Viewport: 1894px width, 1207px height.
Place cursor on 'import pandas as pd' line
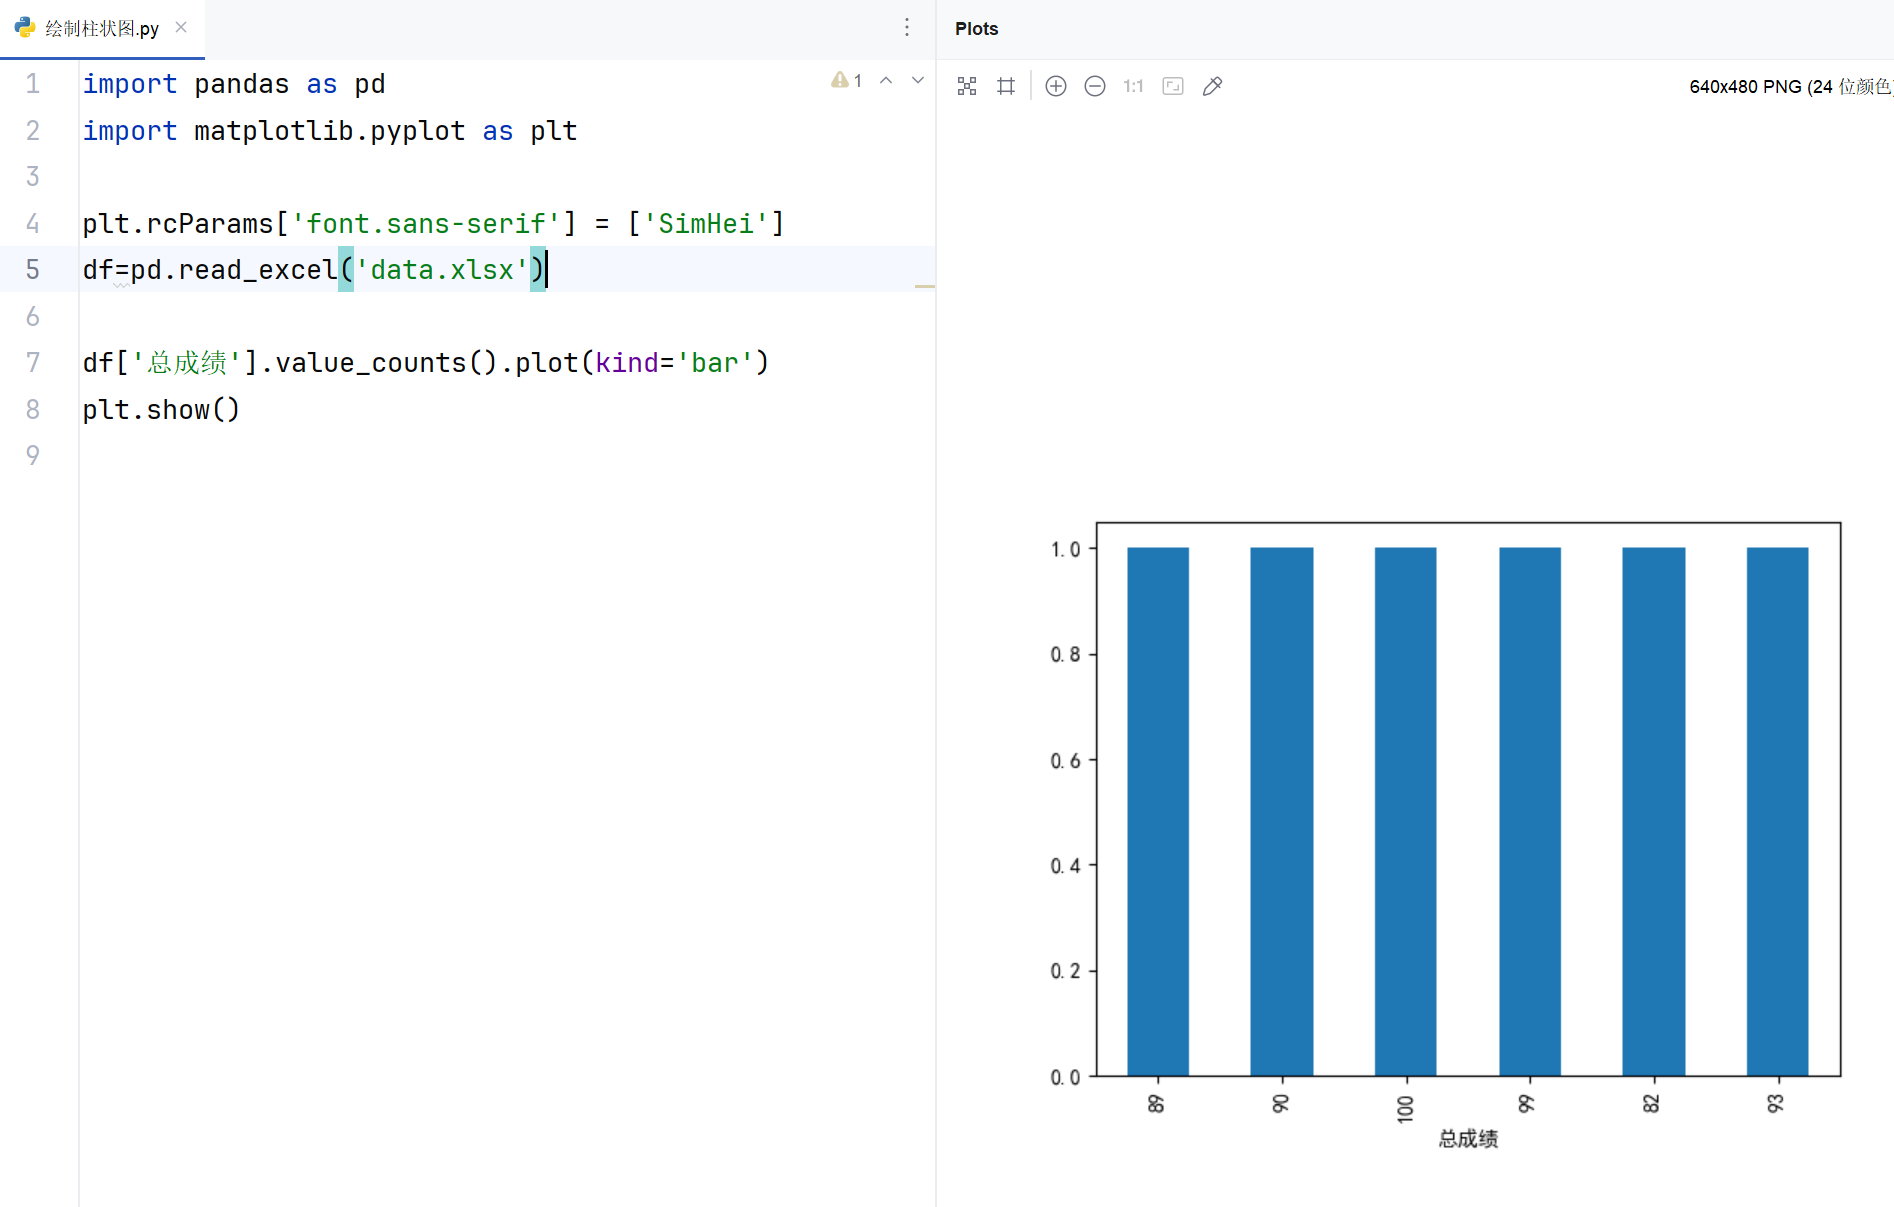point(234,84)
